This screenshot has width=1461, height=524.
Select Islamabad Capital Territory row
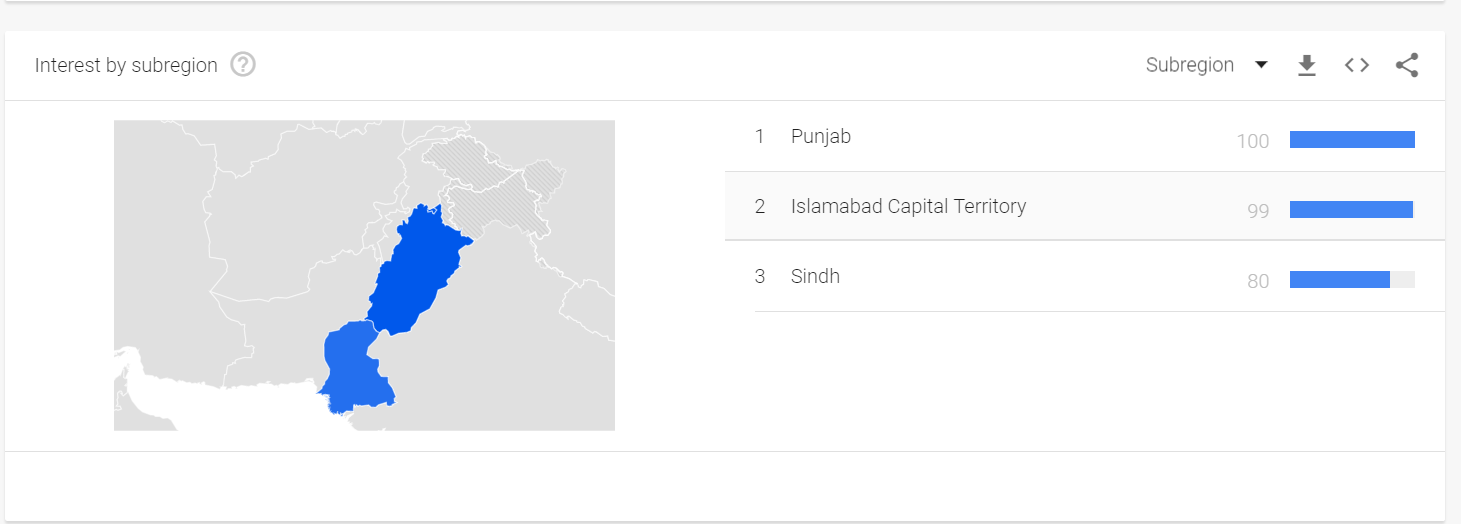pos(908,206)
